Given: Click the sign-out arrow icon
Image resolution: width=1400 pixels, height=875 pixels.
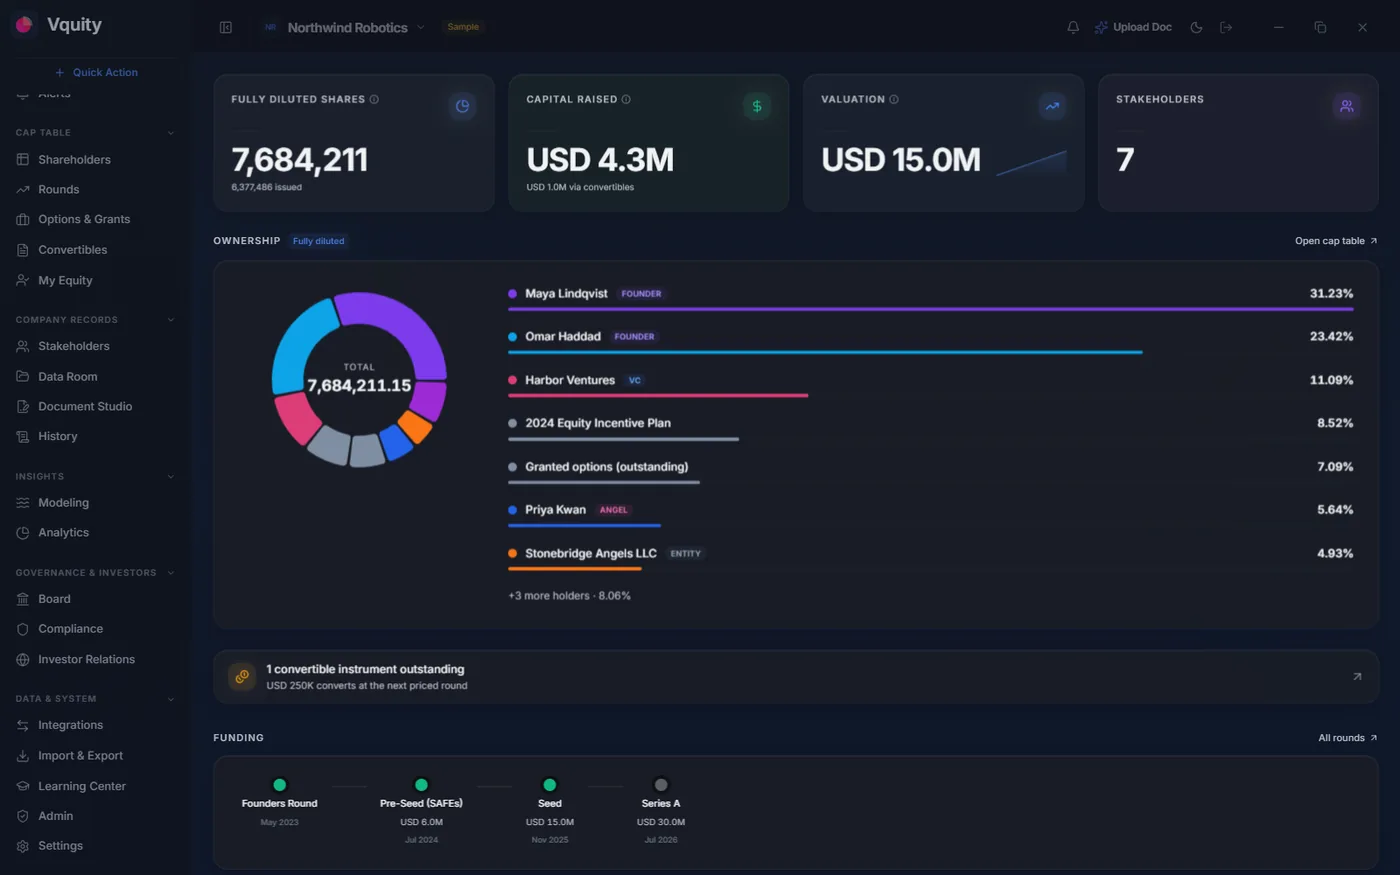Looking at the screenshot, I should pyautogui.click(x=1226, y=27).
